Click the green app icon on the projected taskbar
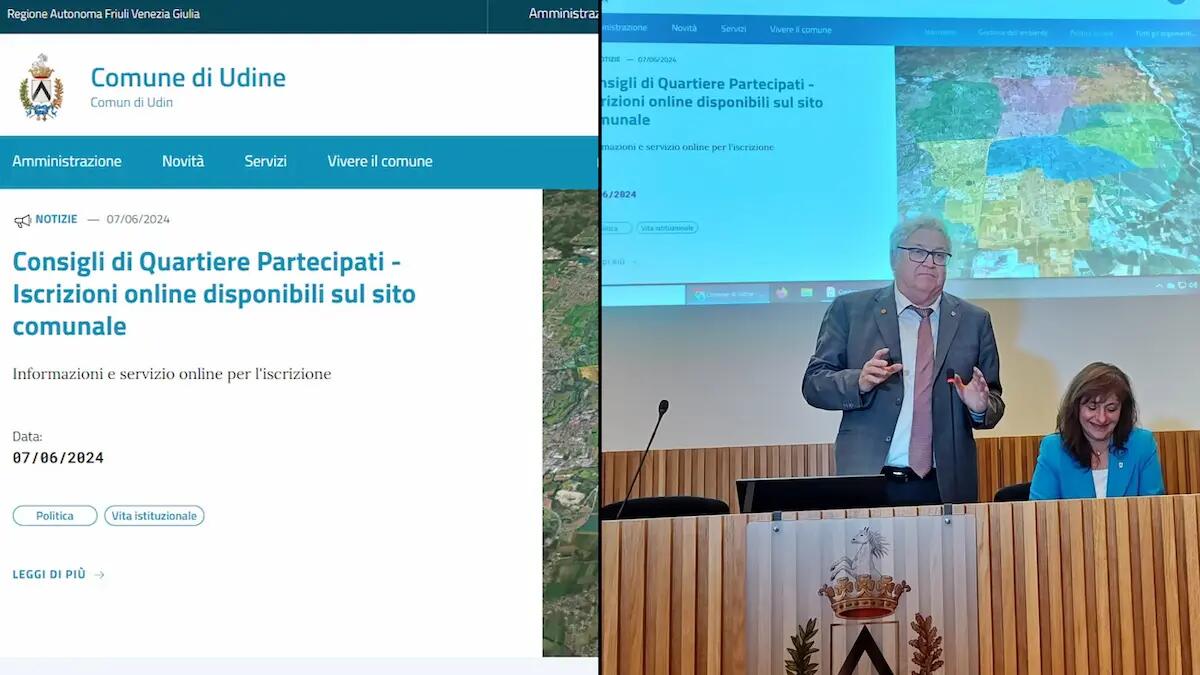The width and height of the screenshot is (1200, 675). point(806,292)
